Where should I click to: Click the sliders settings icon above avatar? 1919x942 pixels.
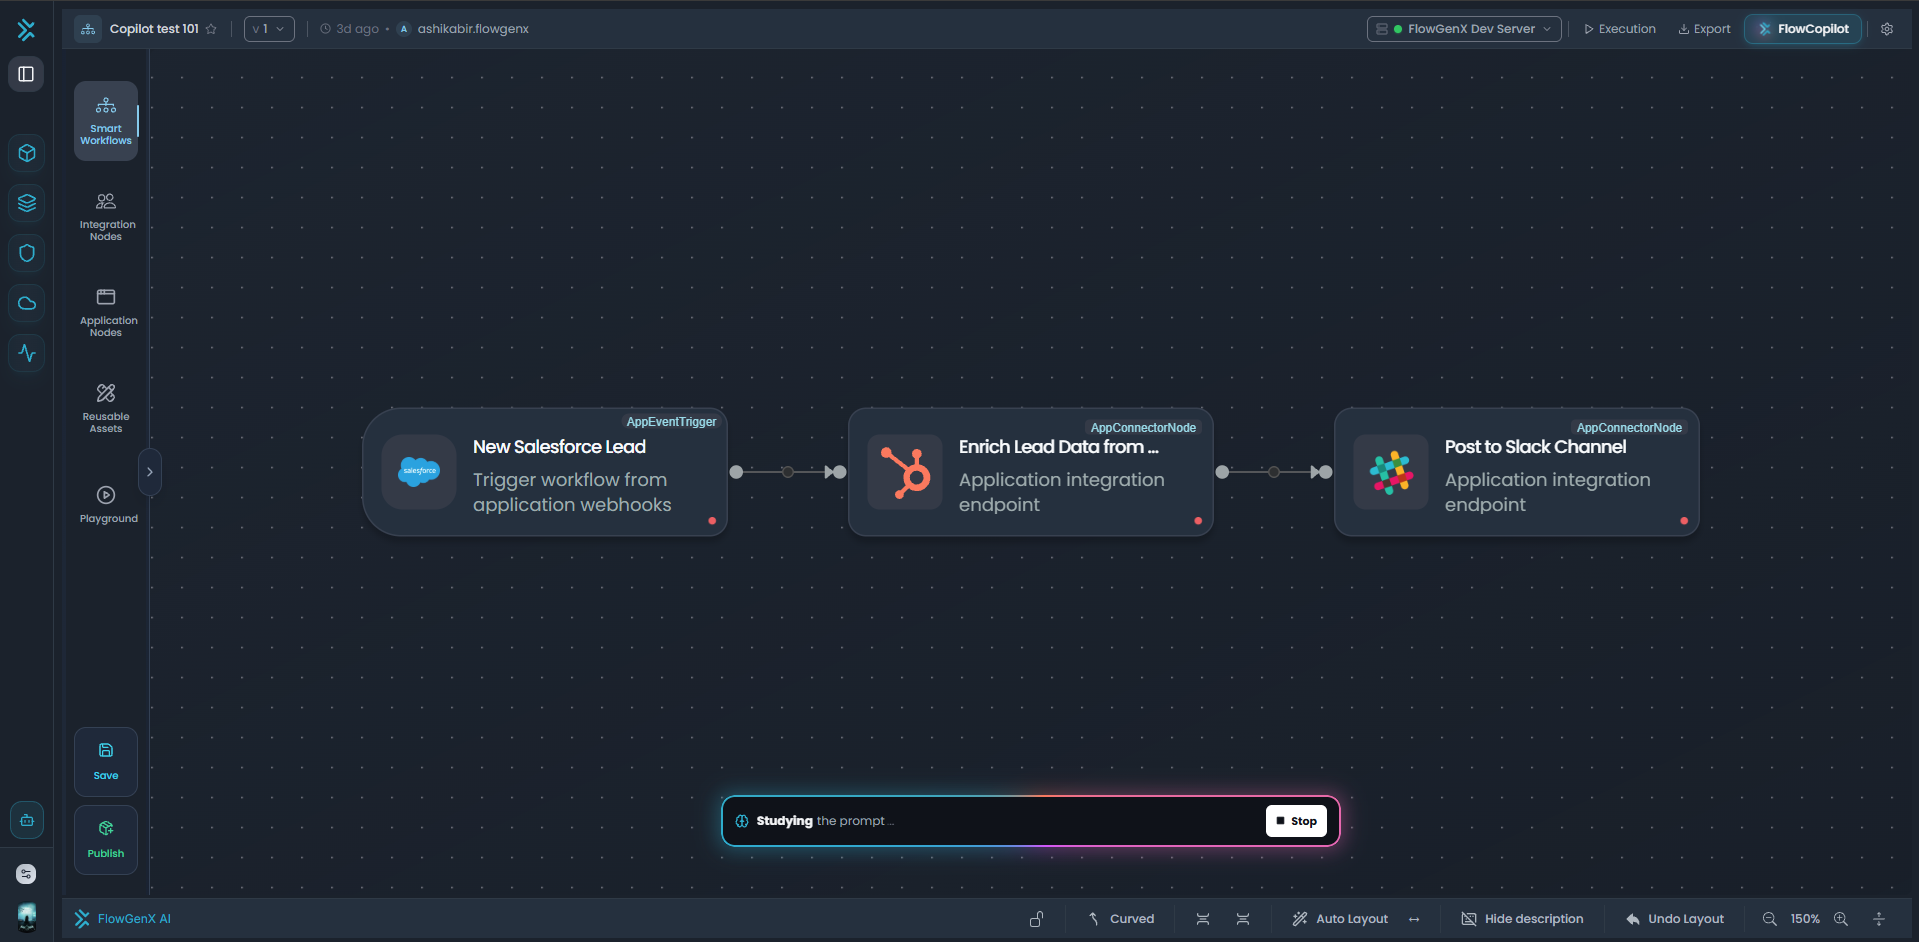(27, 874)
